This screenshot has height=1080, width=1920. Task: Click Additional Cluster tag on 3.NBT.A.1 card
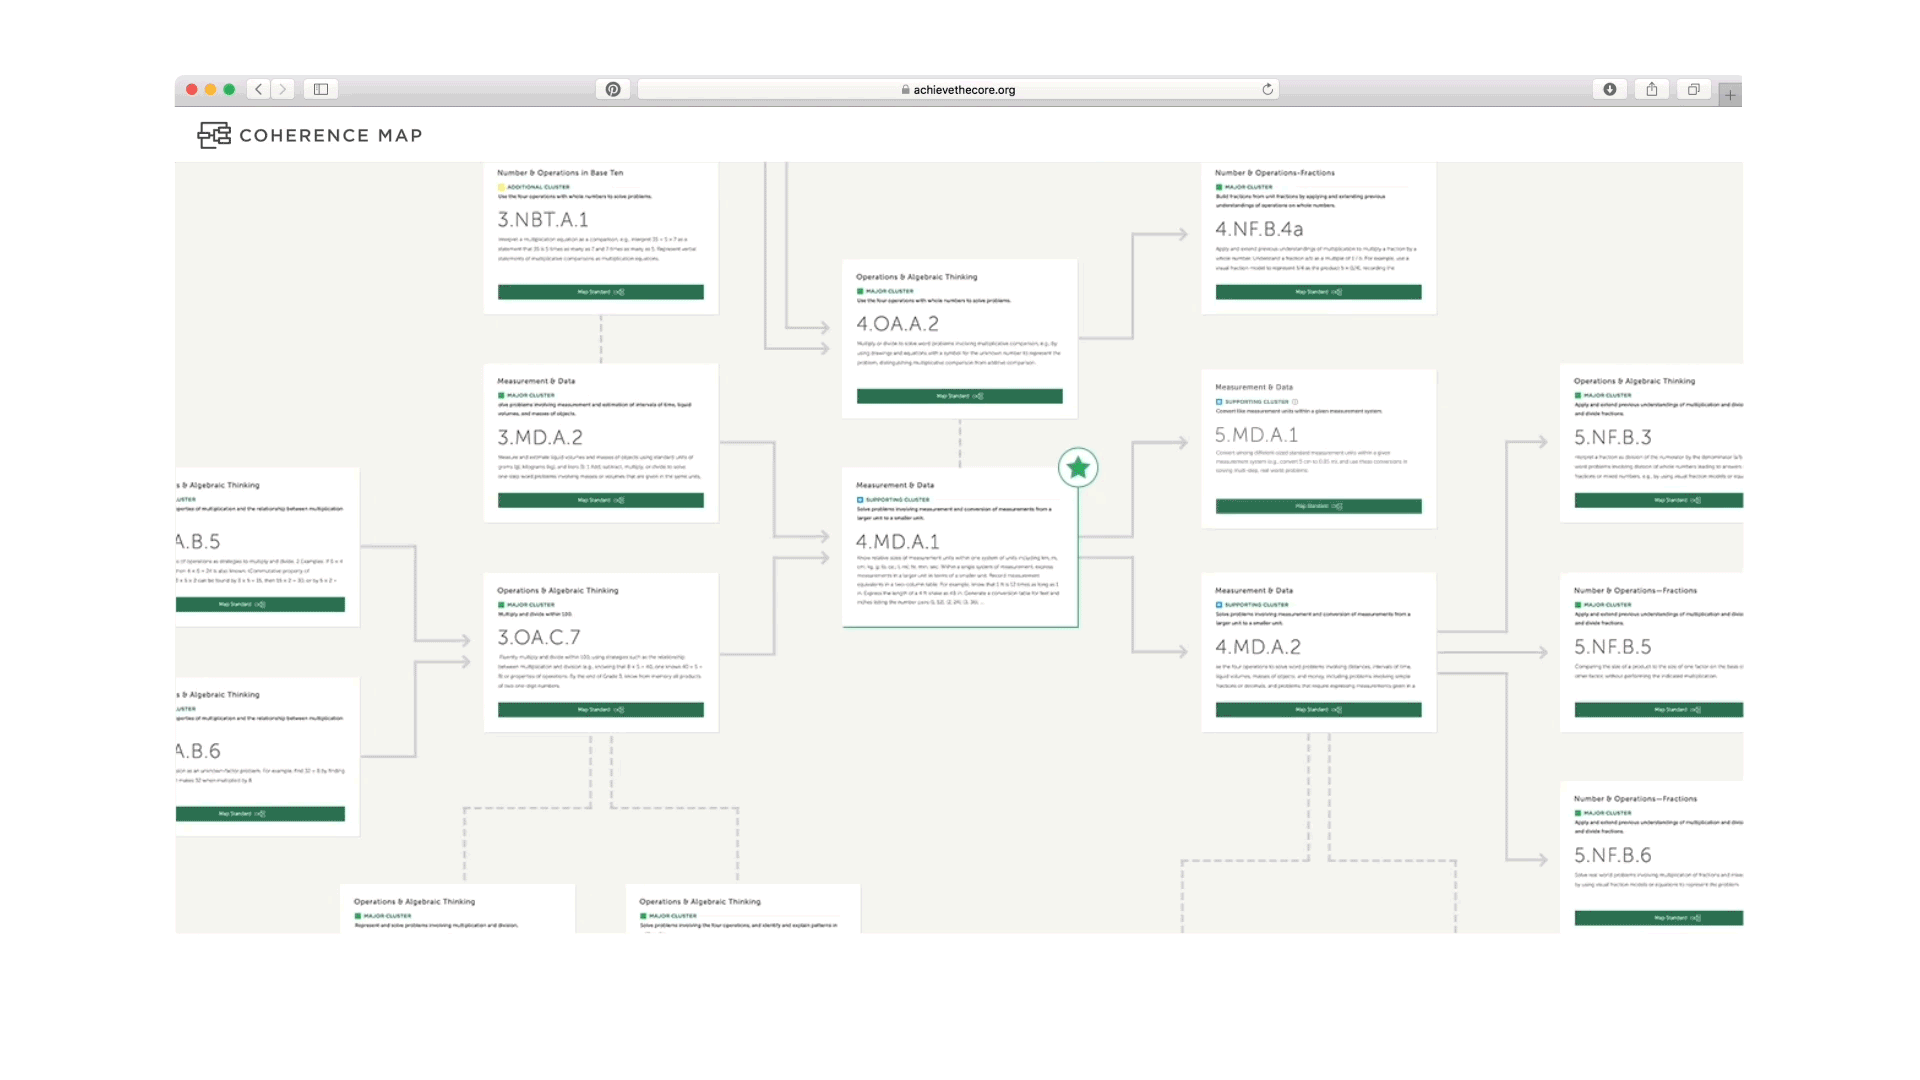(x=534, y=187)
